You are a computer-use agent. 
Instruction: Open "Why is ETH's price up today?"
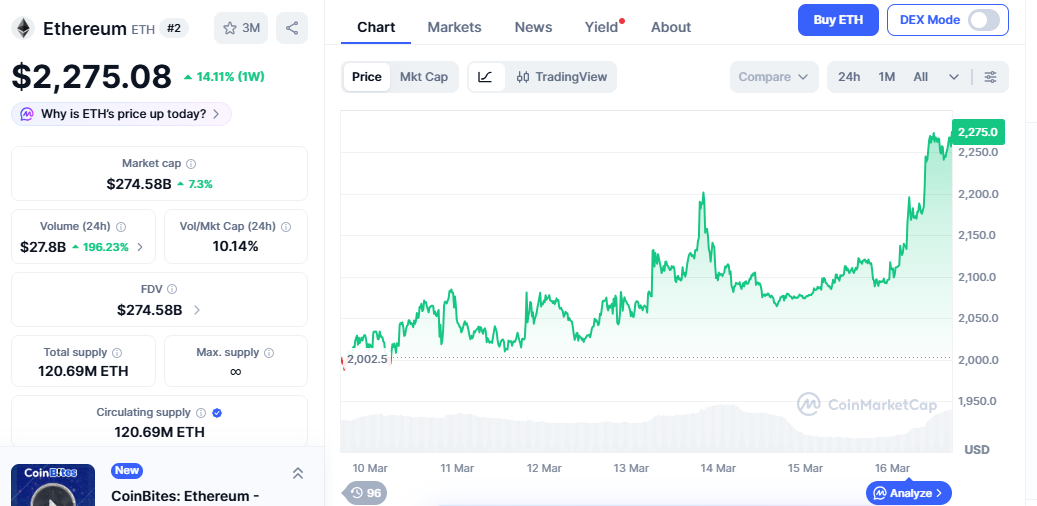(x=122, y=114)
